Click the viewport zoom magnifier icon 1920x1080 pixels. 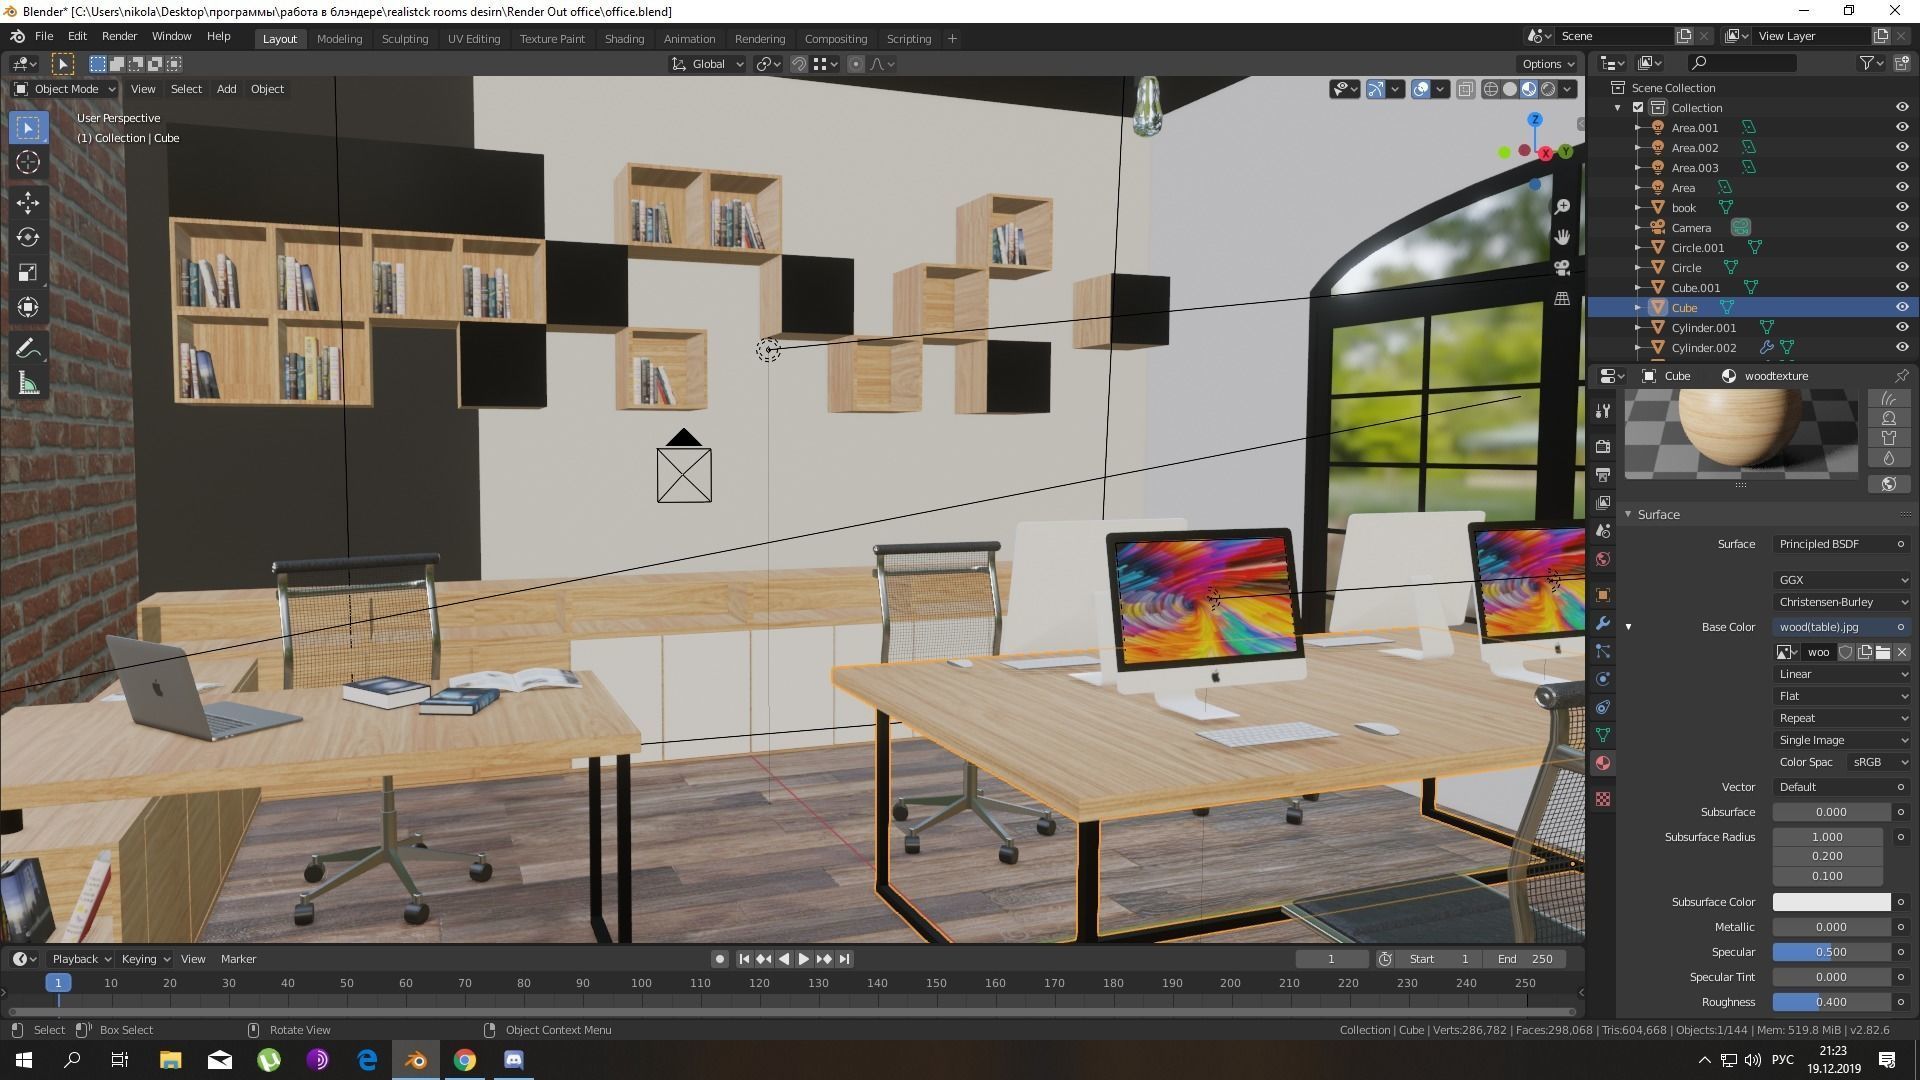pos(1562,207)
